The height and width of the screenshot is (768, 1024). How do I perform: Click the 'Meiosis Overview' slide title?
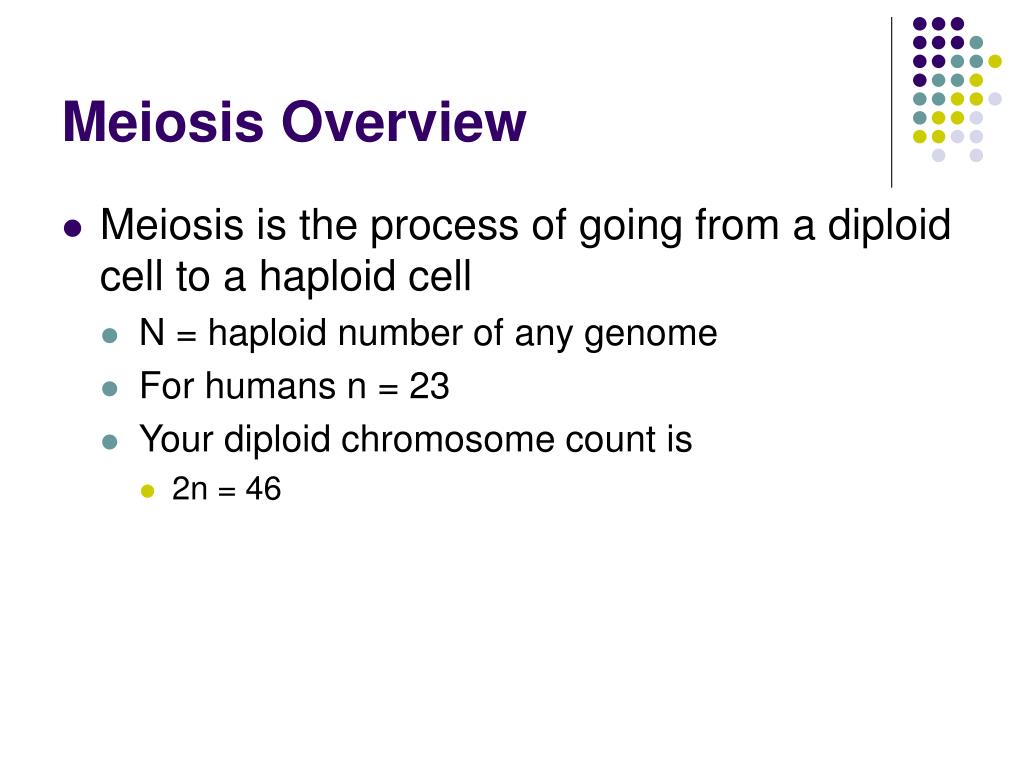pos(294,121)
